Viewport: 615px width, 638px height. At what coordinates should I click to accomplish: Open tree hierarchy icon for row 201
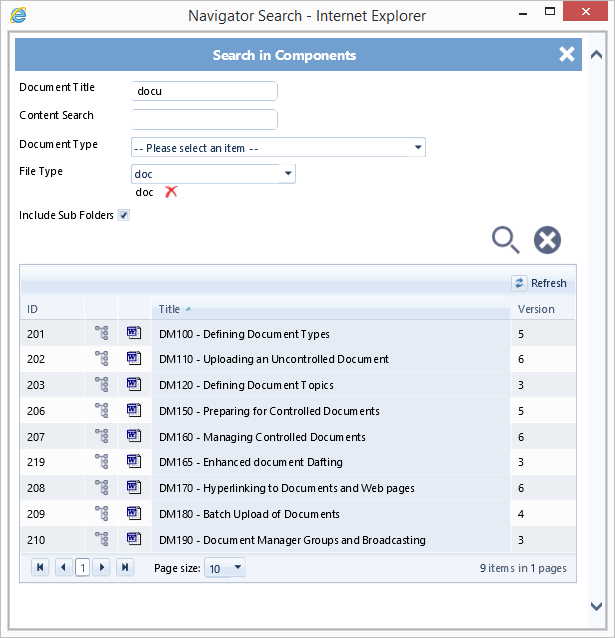(x=102, y=333)
